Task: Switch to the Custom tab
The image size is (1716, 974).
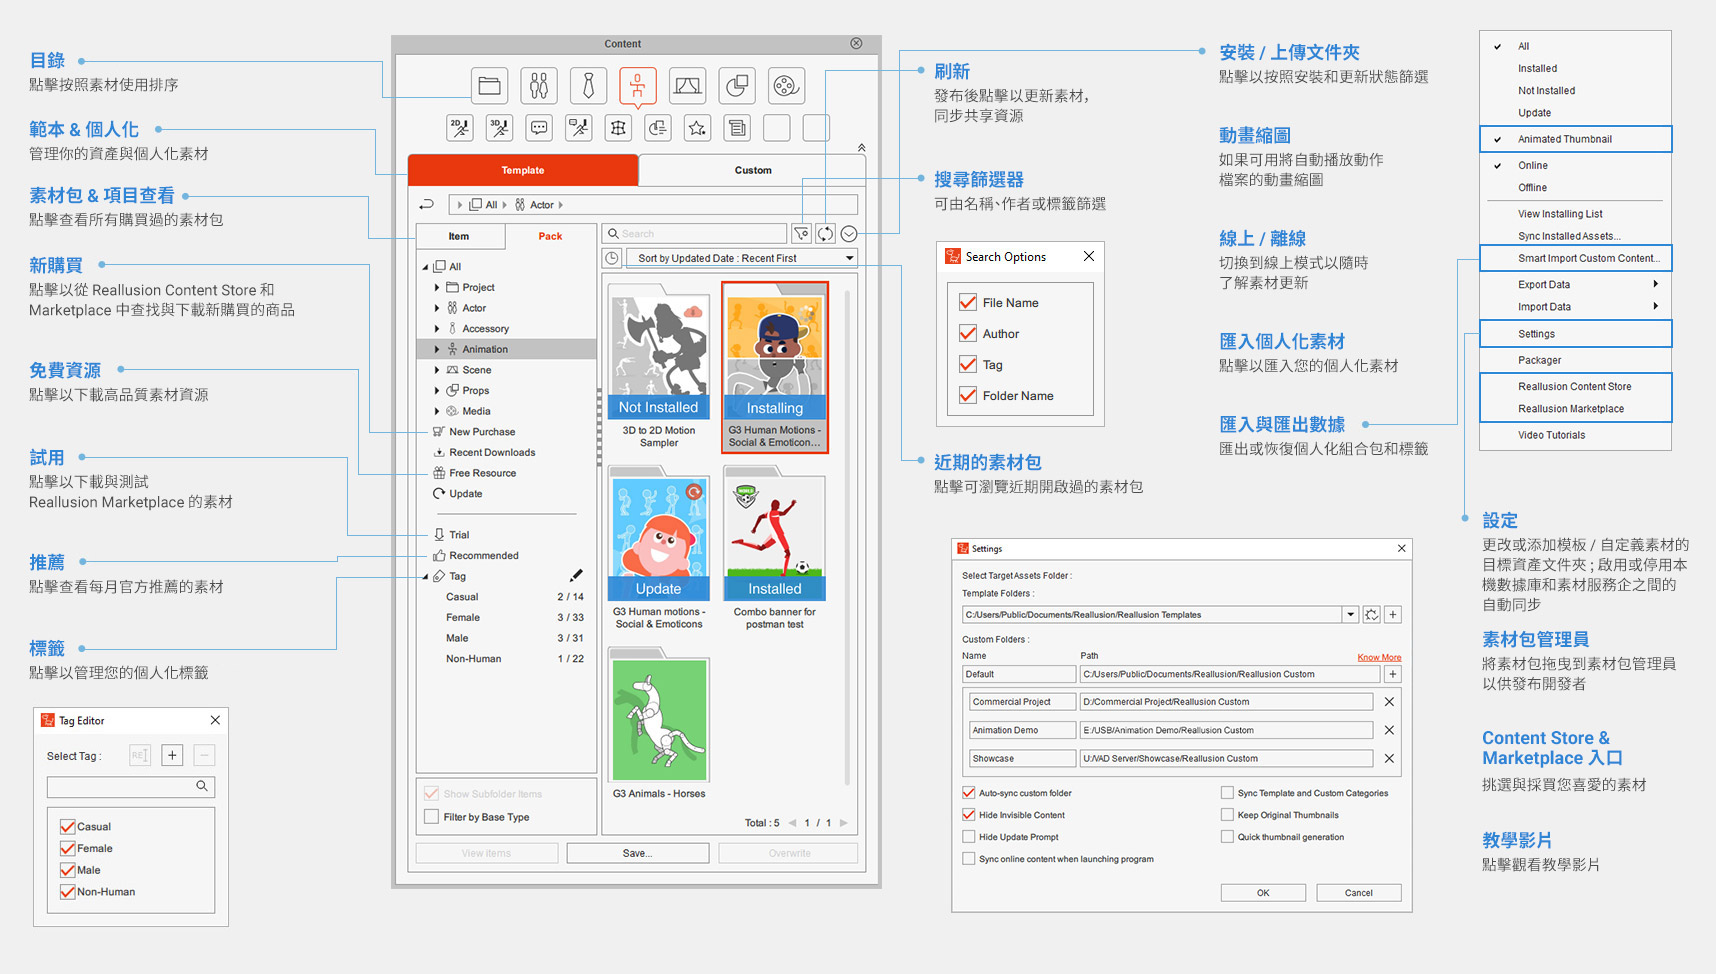Action: tap(753, 170)
